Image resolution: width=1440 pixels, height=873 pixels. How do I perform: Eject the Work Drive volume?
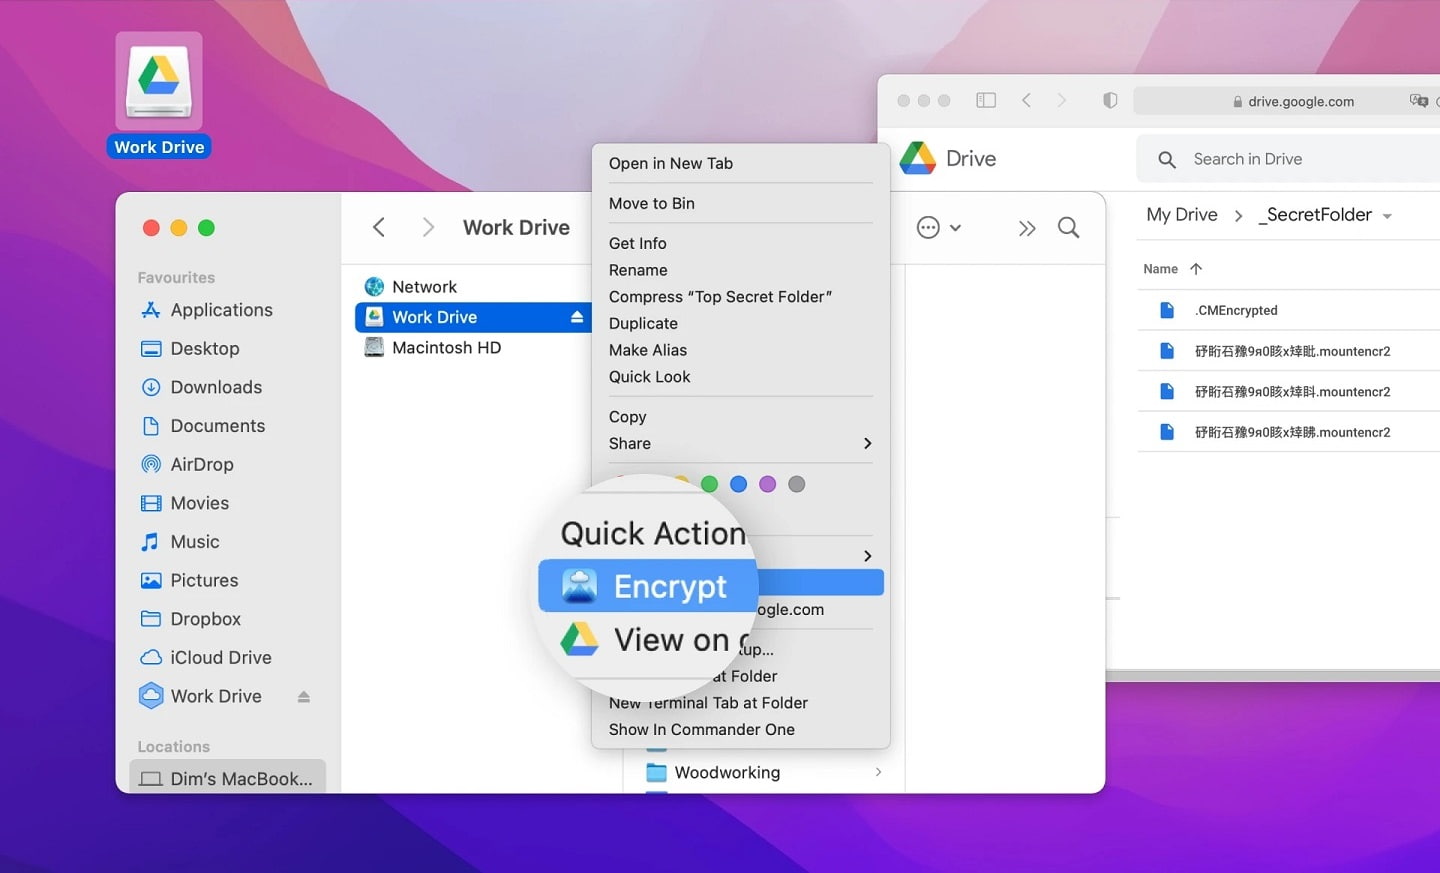303,696
